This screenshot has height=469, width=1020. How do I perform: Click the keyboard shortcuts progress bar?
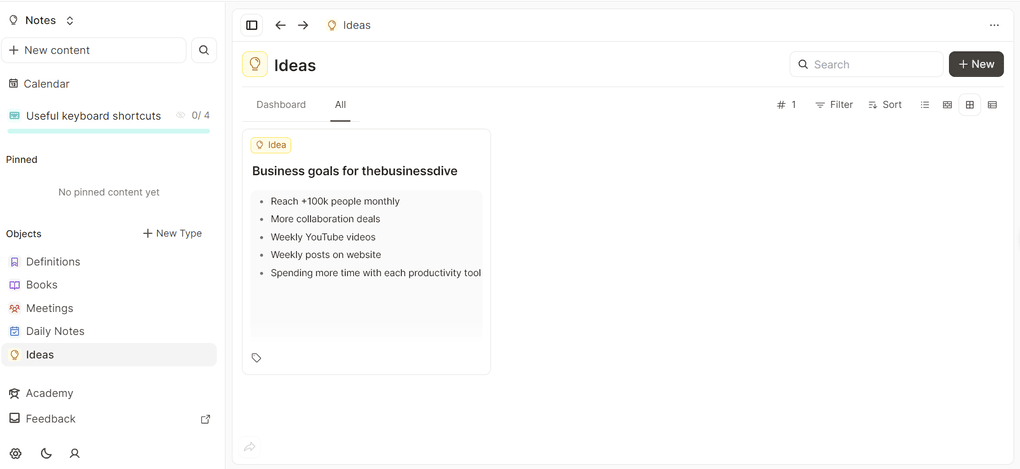click(x=109, y=131)
